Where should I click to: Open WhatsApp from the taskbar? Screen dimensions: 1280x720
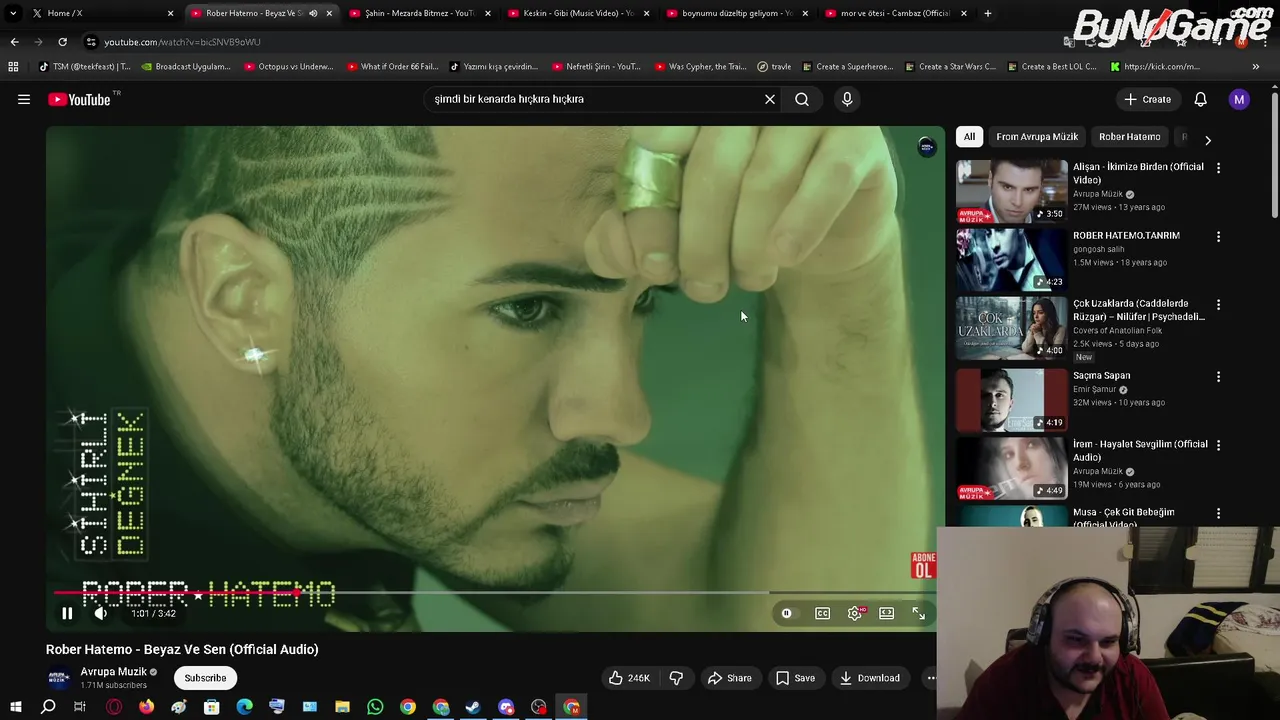375,707
